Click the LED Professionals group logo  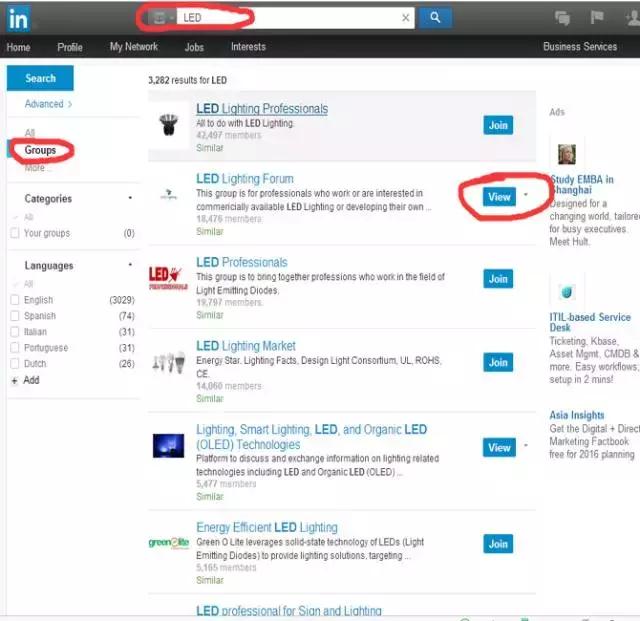167,278
